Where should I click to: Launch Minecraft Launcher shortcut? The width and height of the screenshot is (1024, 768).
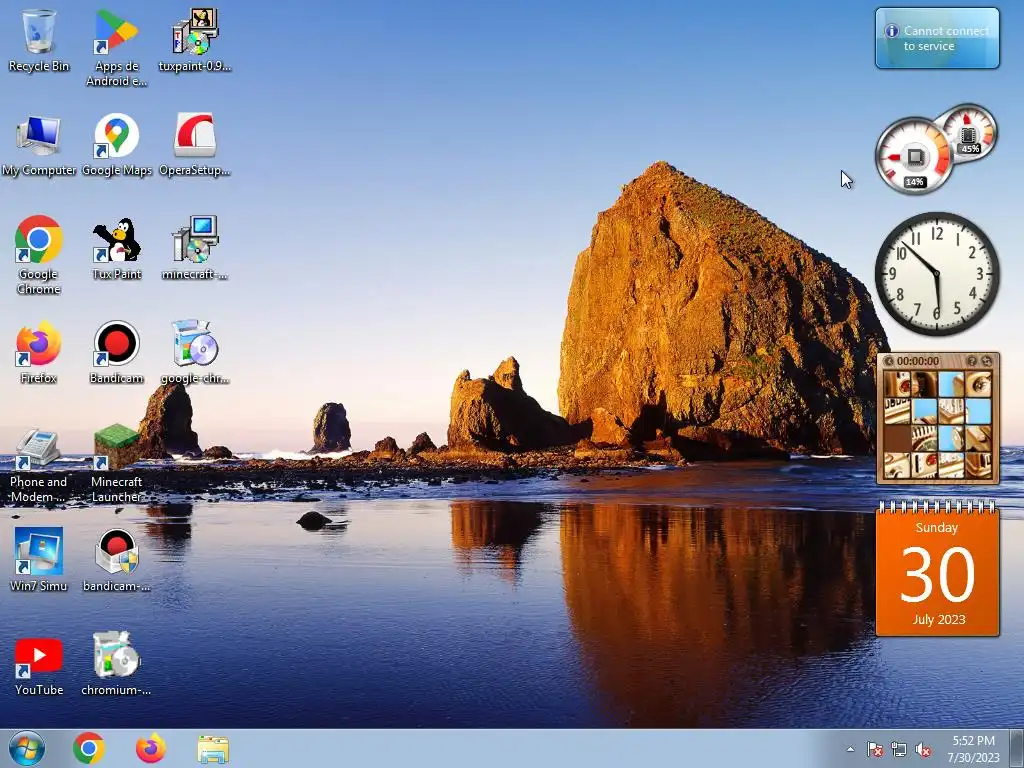pyautogui.click(x=116, y=465)
